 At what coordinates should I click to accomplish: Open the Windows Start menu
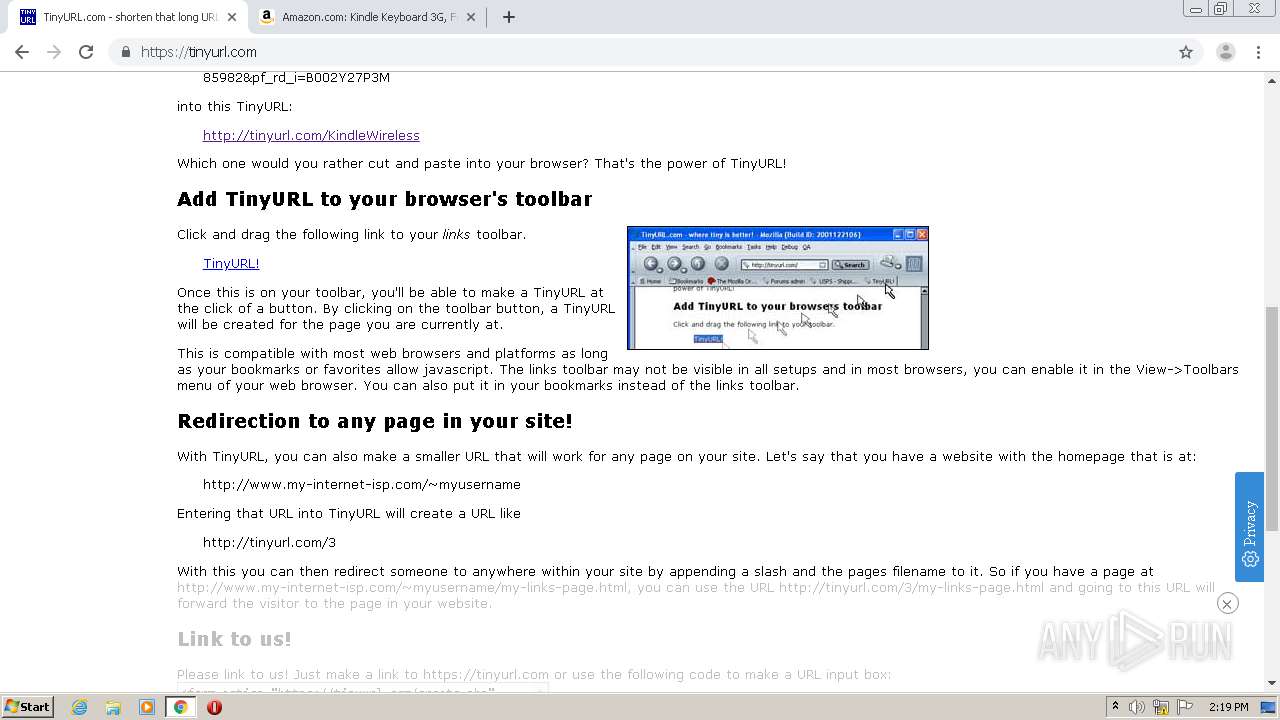[27, 706]
